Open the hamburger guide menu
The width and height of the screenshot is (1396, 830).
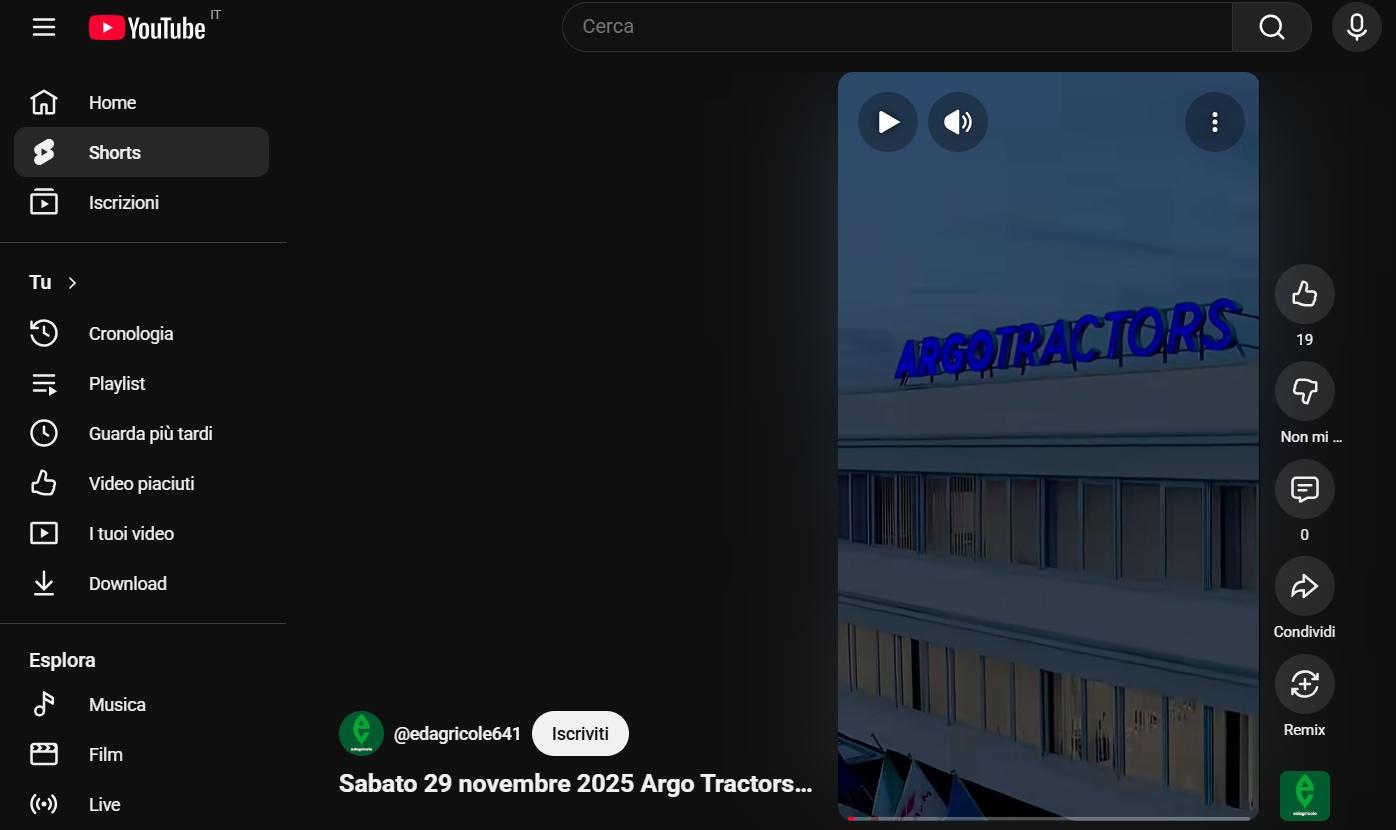tap(44, 27)
